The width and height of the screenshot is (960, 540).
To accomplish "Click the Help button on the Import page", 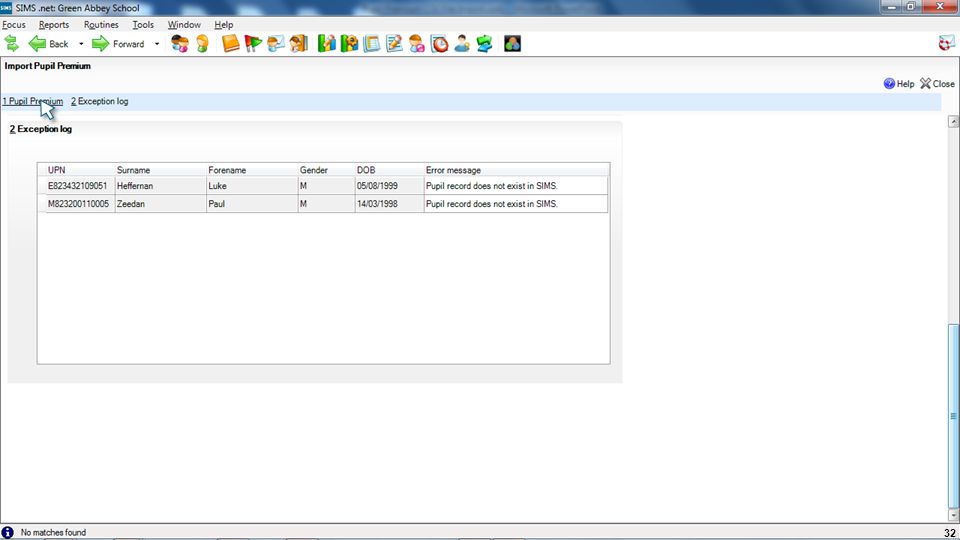I will click(x=899, y=84).
